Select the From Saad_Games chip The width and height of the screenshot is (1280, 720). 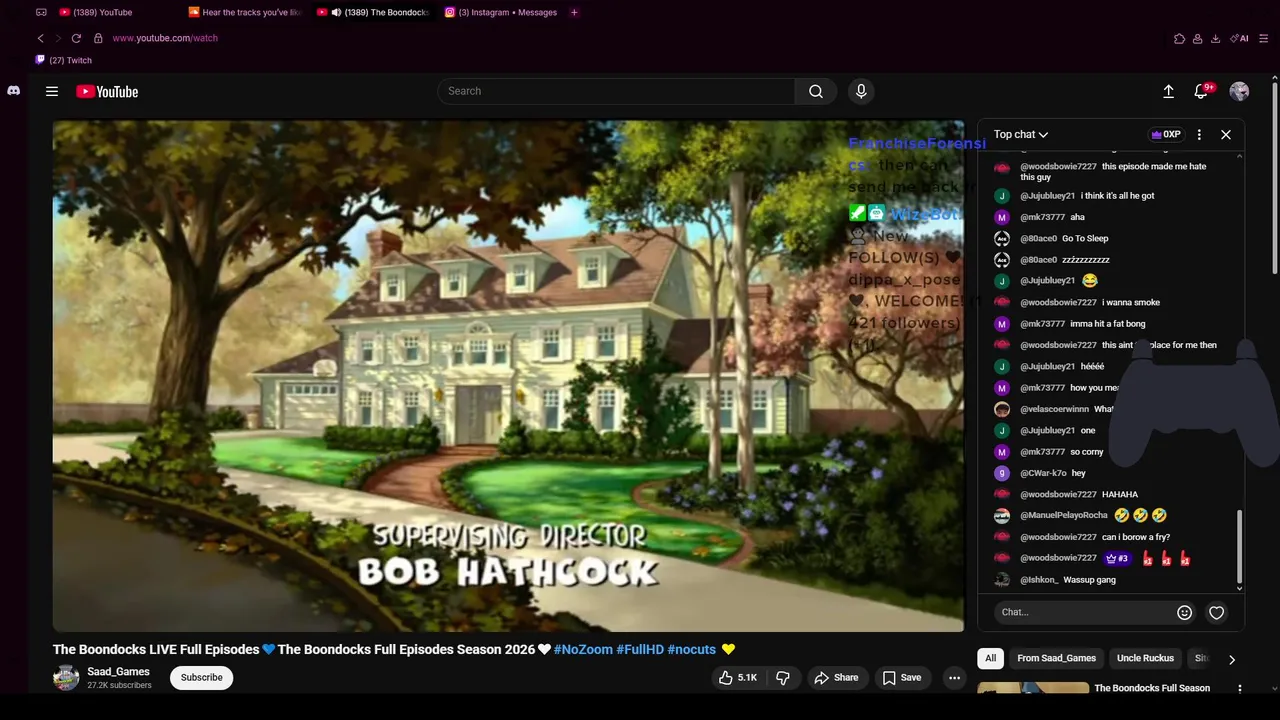click(x=1056, y=658)
